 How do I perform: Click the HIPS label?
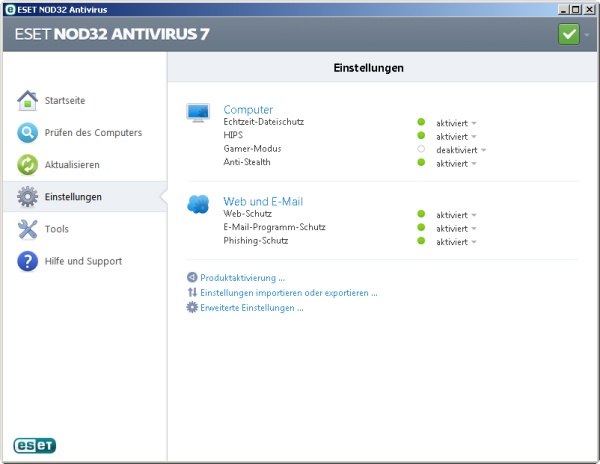[233, 135]
